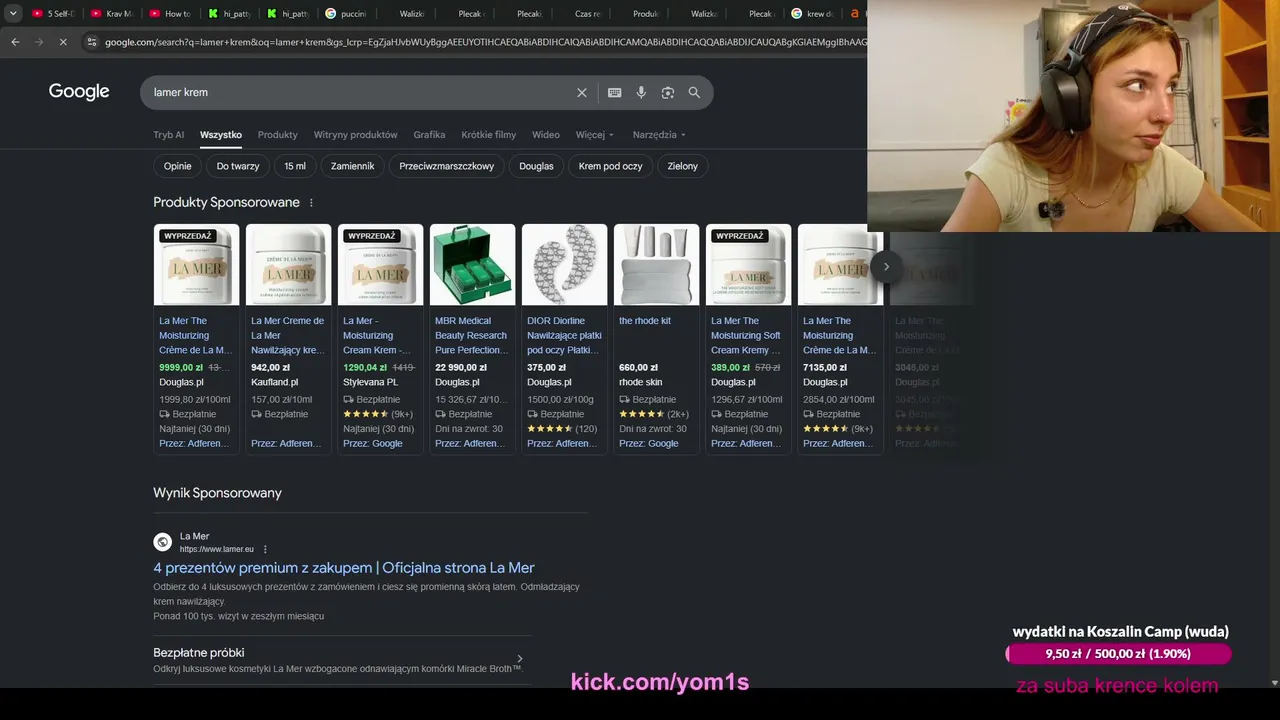Open 'the rhode kit' product title link
The width and height of the screenshot is (1280, 720).
(x=645, y=321)
